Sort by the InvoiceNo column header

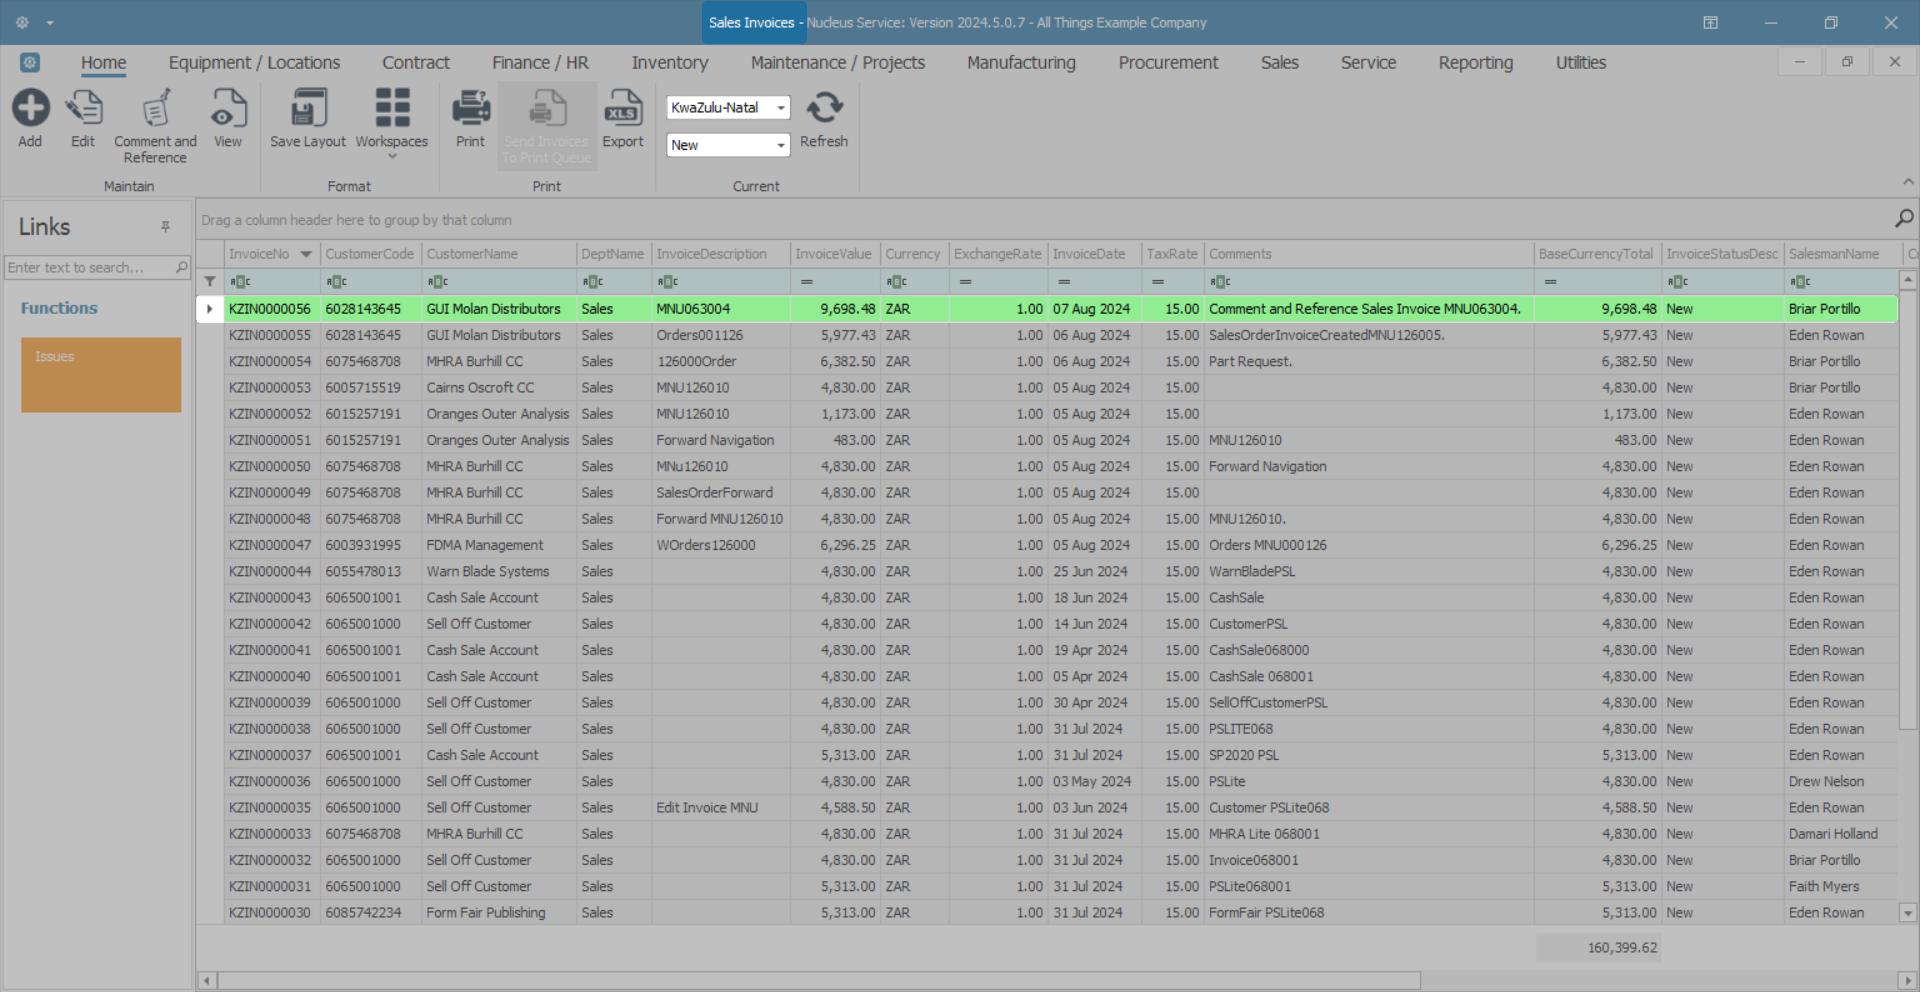271,254
